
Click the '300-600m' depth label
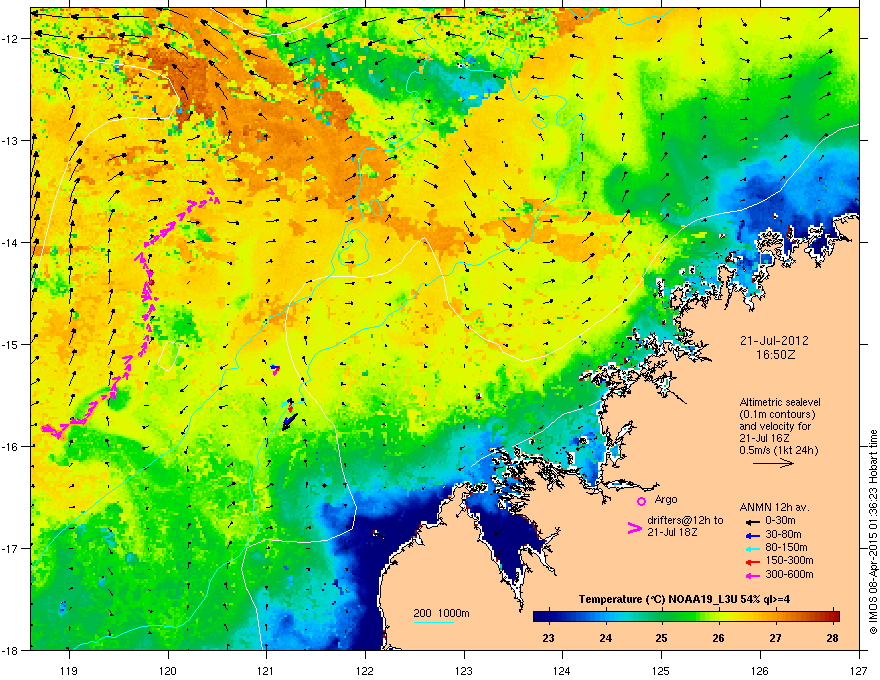[790, 574]
